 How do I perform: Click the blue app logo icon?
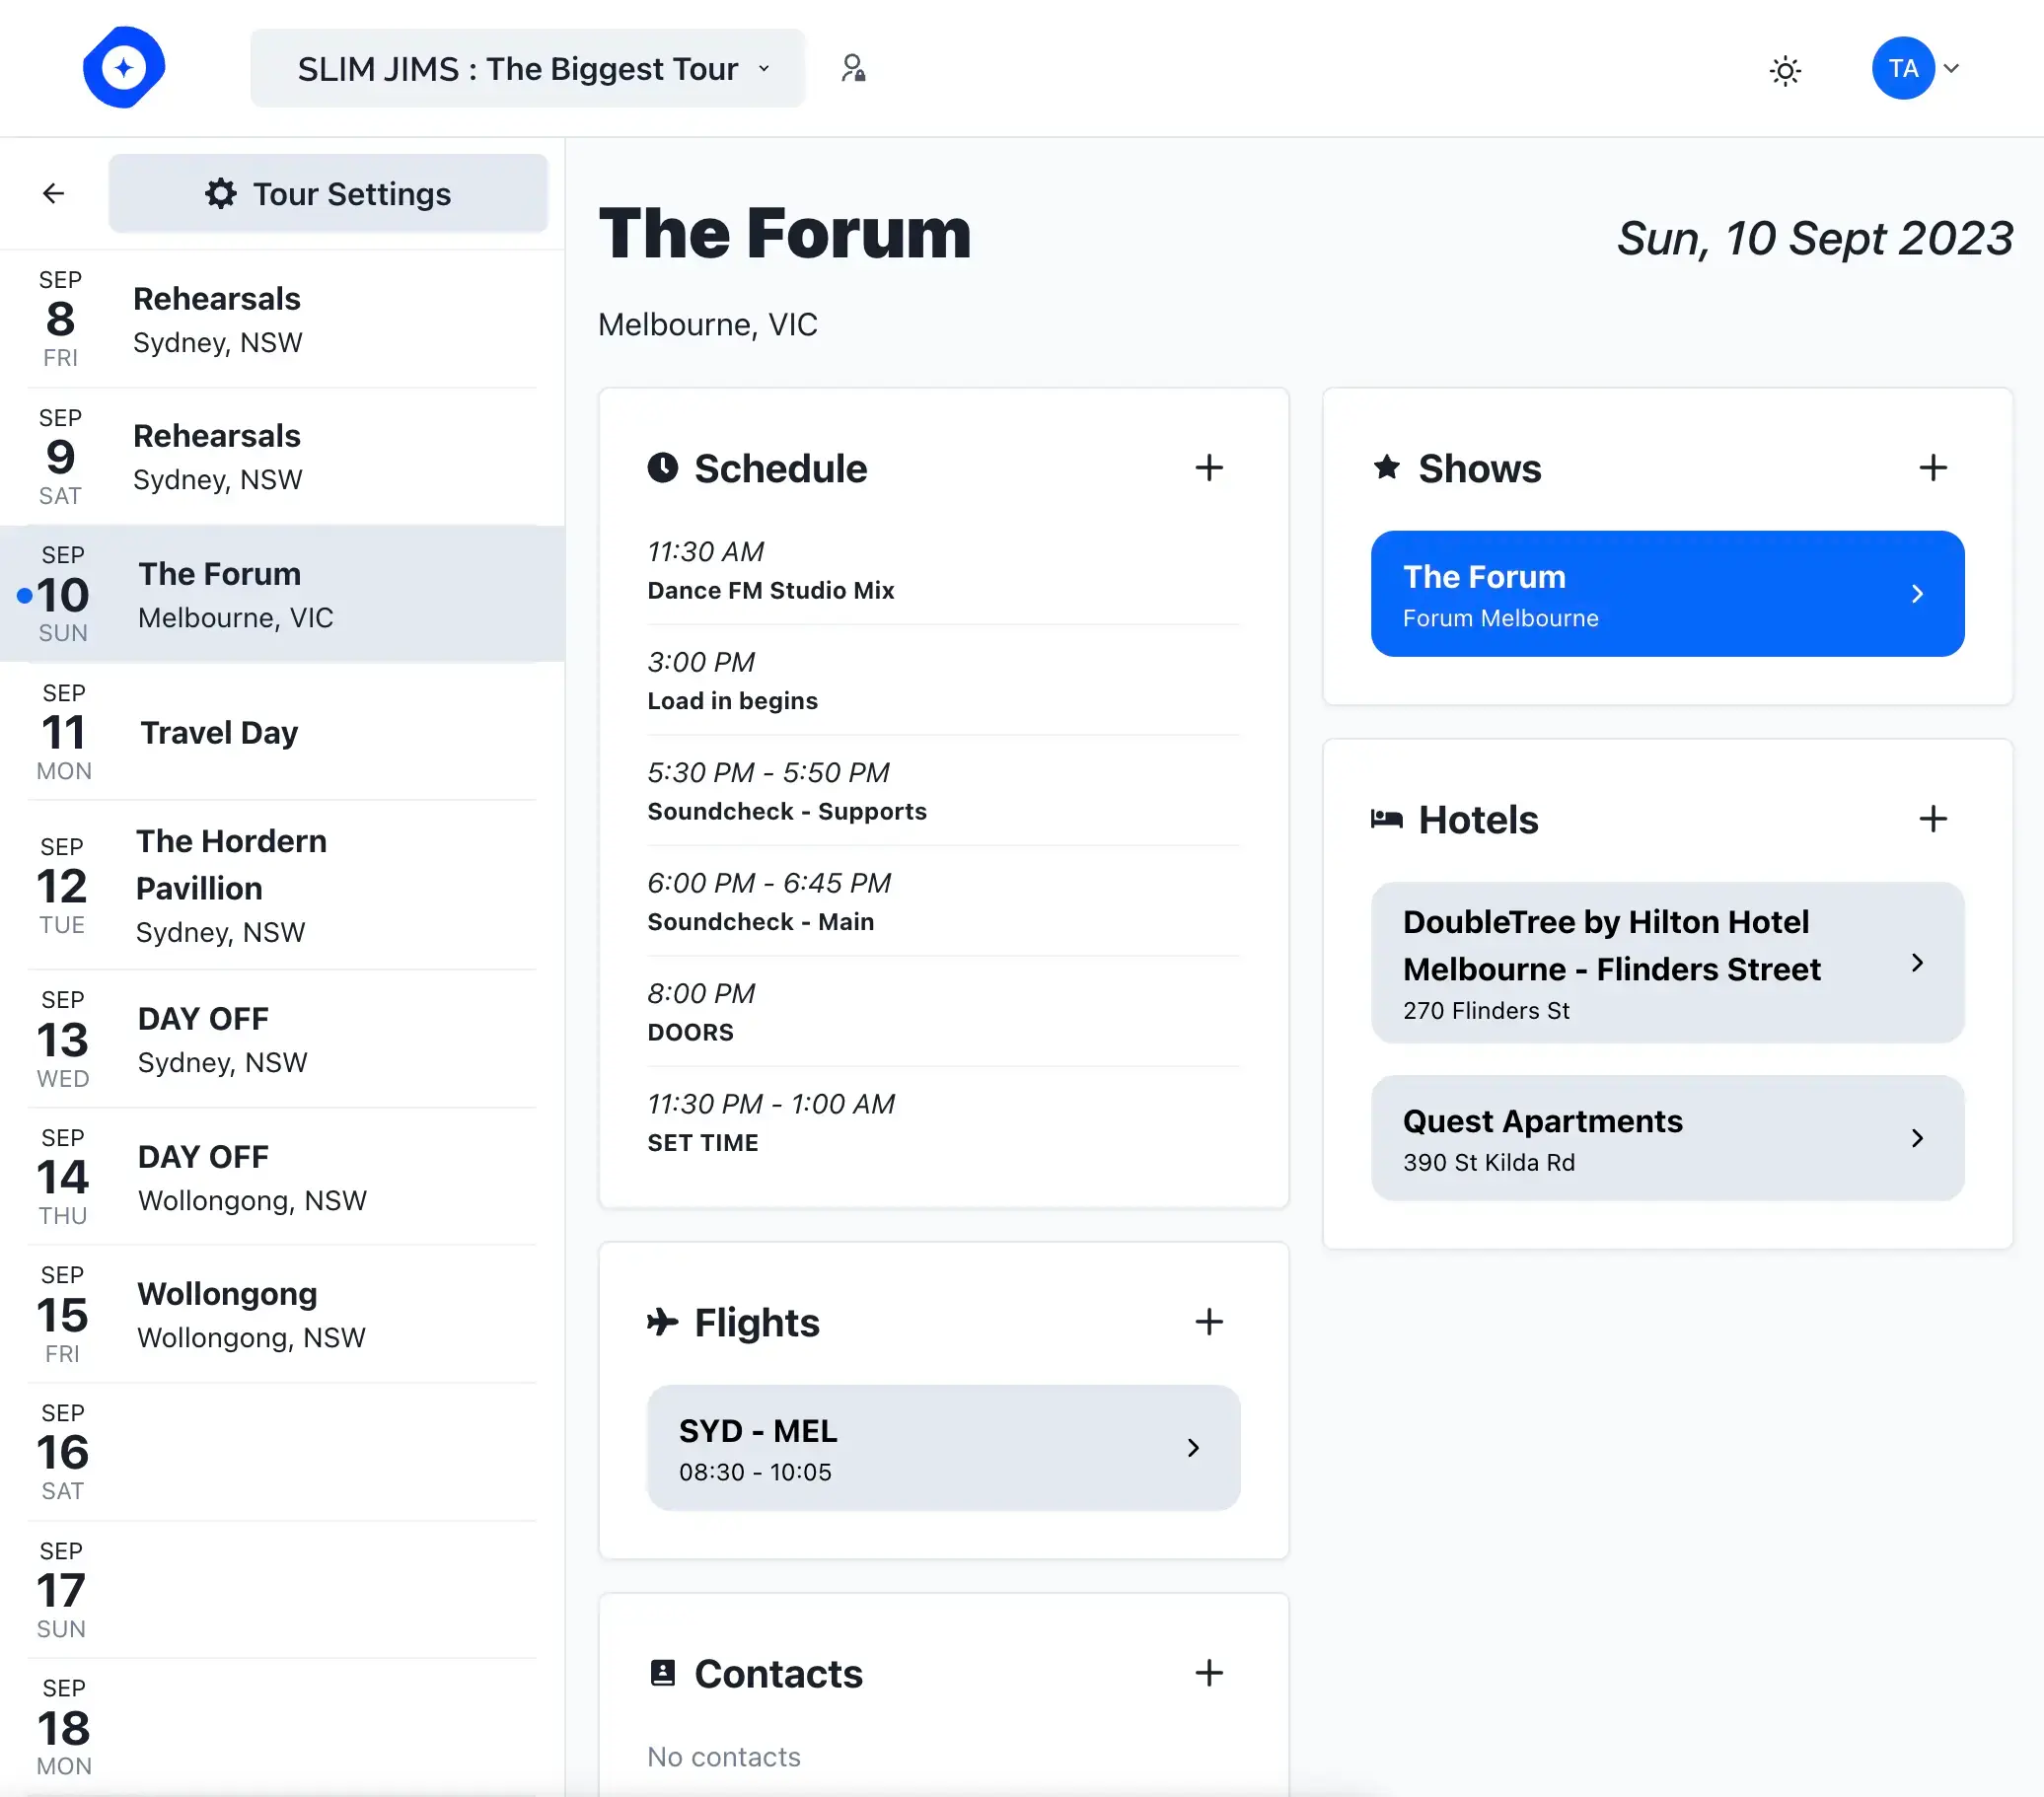pyautogui.click(x=123, y=68)
